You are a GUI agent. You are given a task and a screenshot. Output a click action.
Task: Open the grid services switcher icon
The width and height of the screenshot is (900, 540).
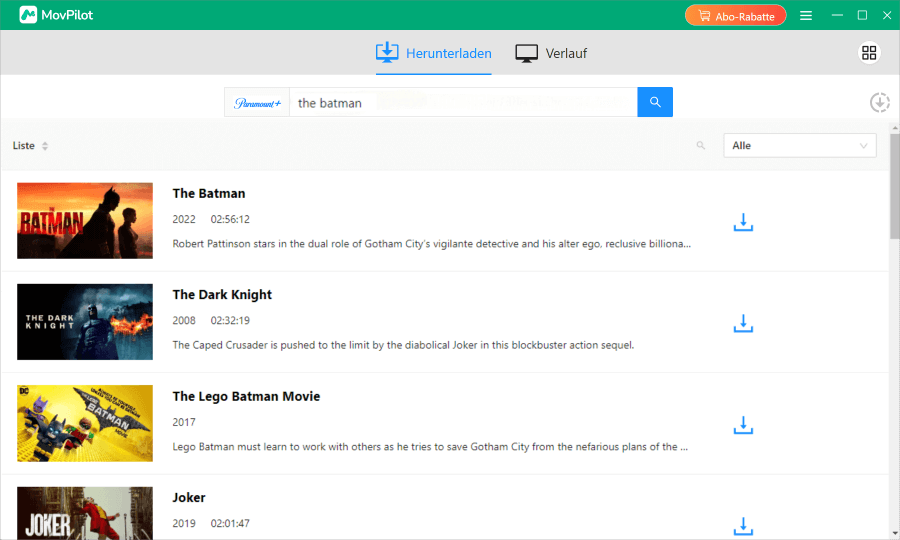(x=869, y=53)
